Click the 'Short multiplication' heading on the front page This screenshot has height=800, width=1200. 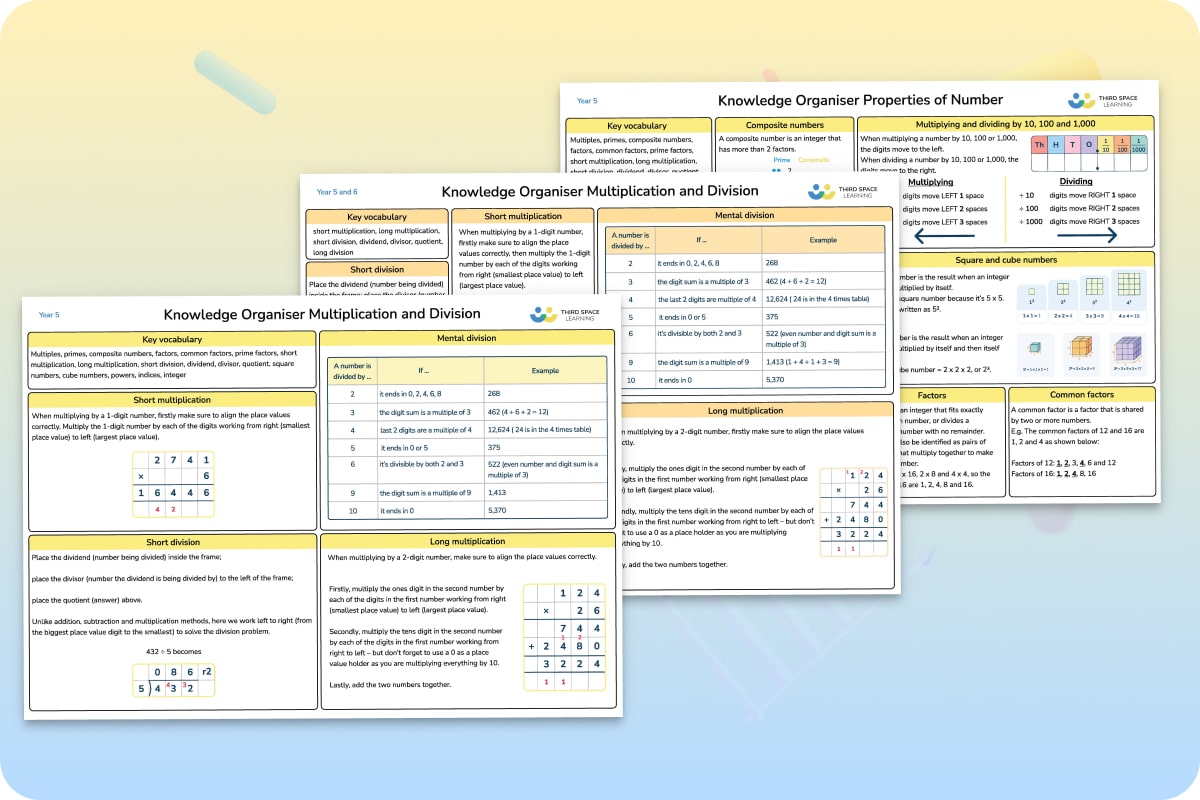tap(172, 400)
